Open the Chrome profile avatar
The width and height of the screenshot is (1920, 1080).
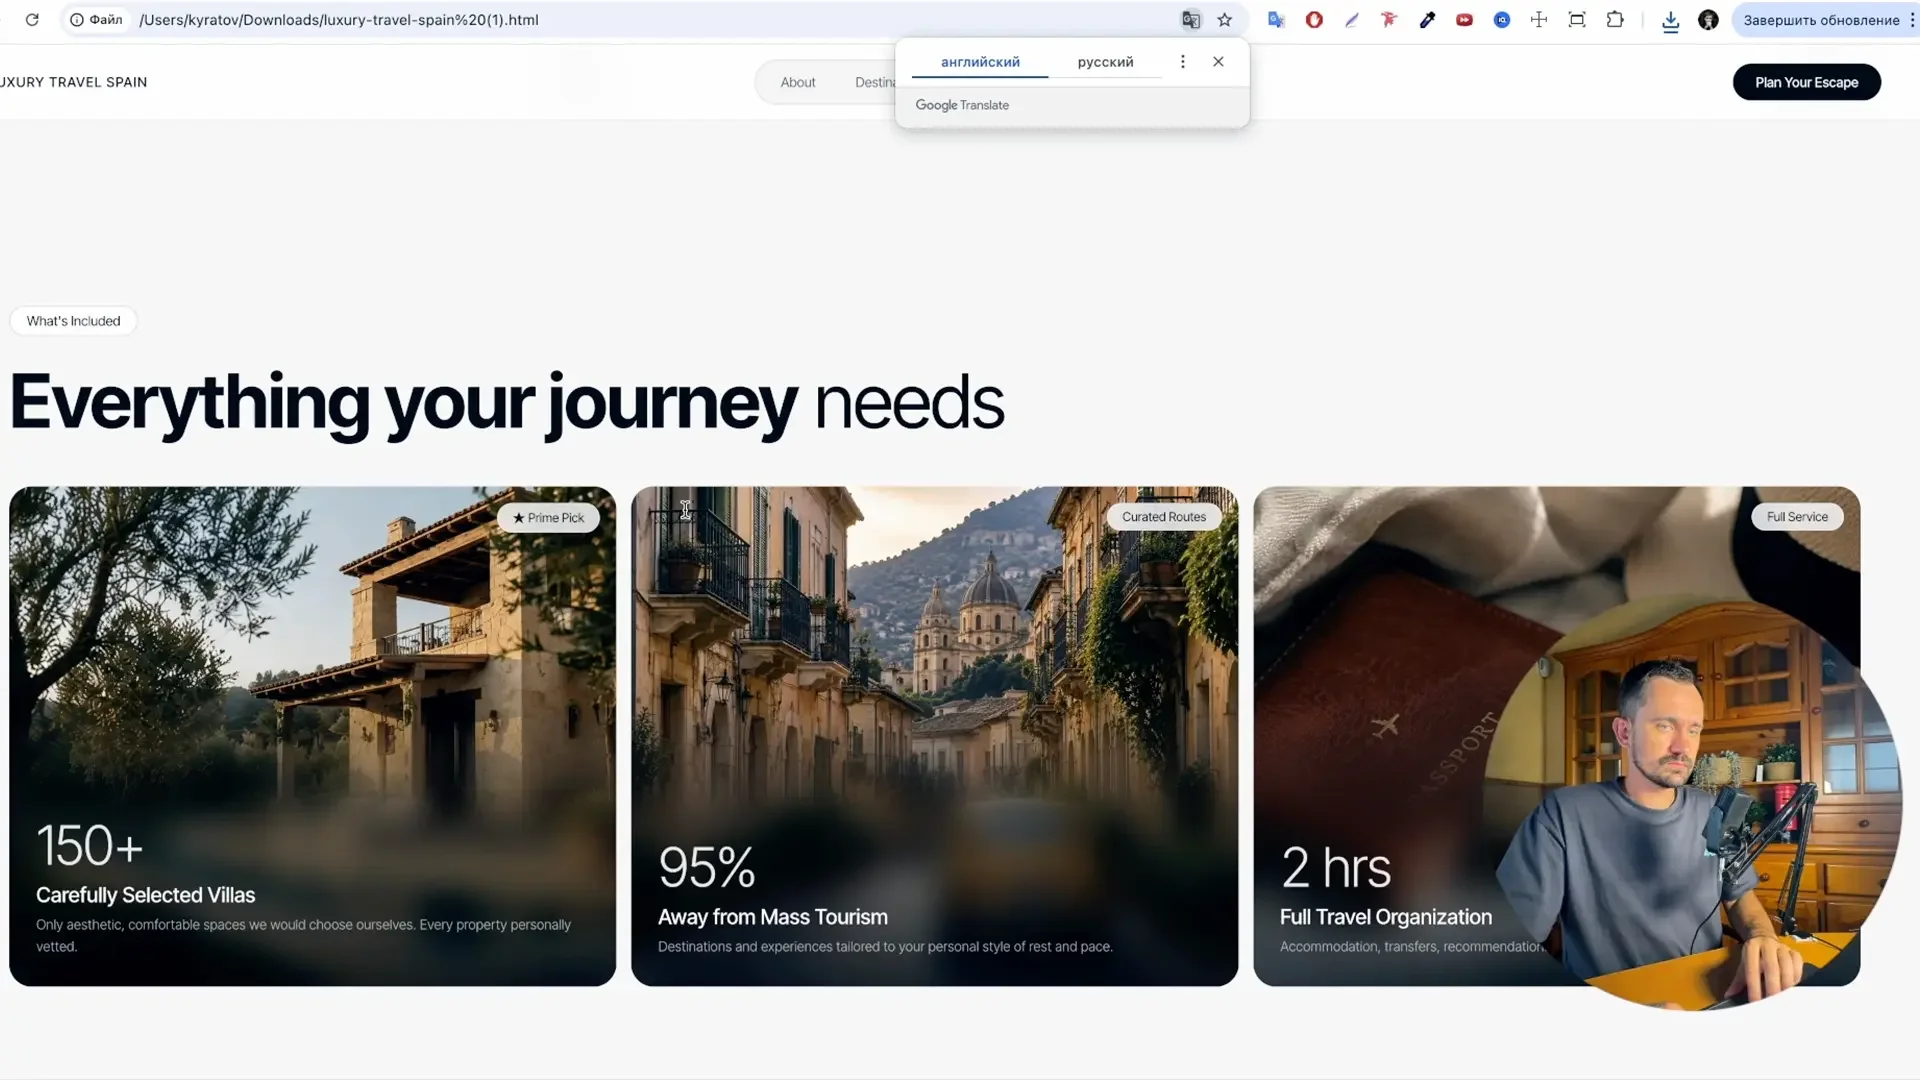pos(1708,20)
